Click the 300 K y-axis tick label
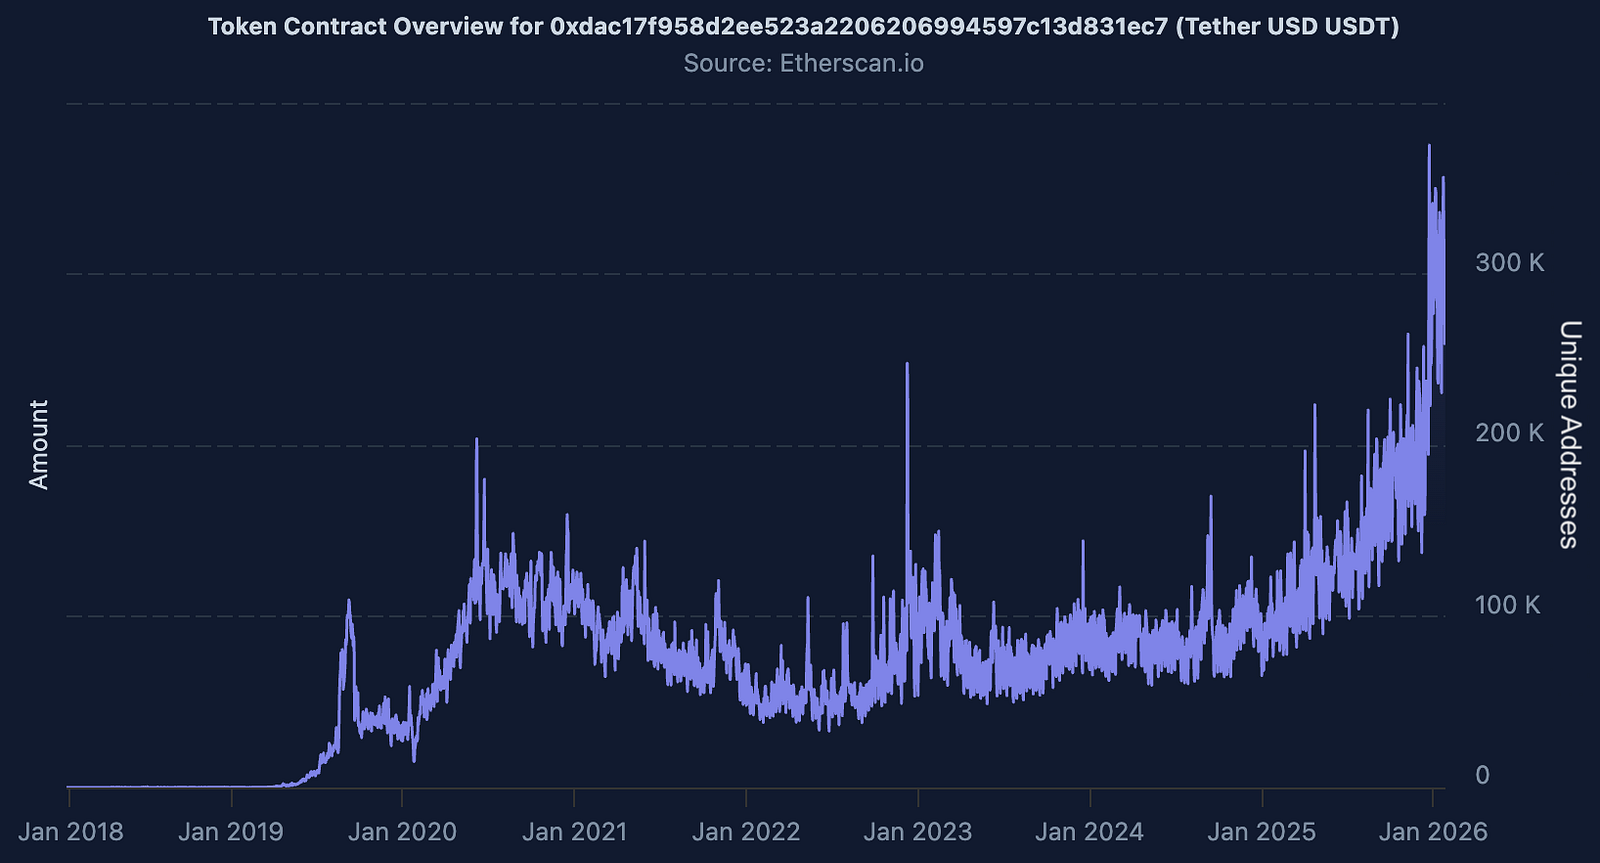The image size is (1600, 863). click(1509, 263)
